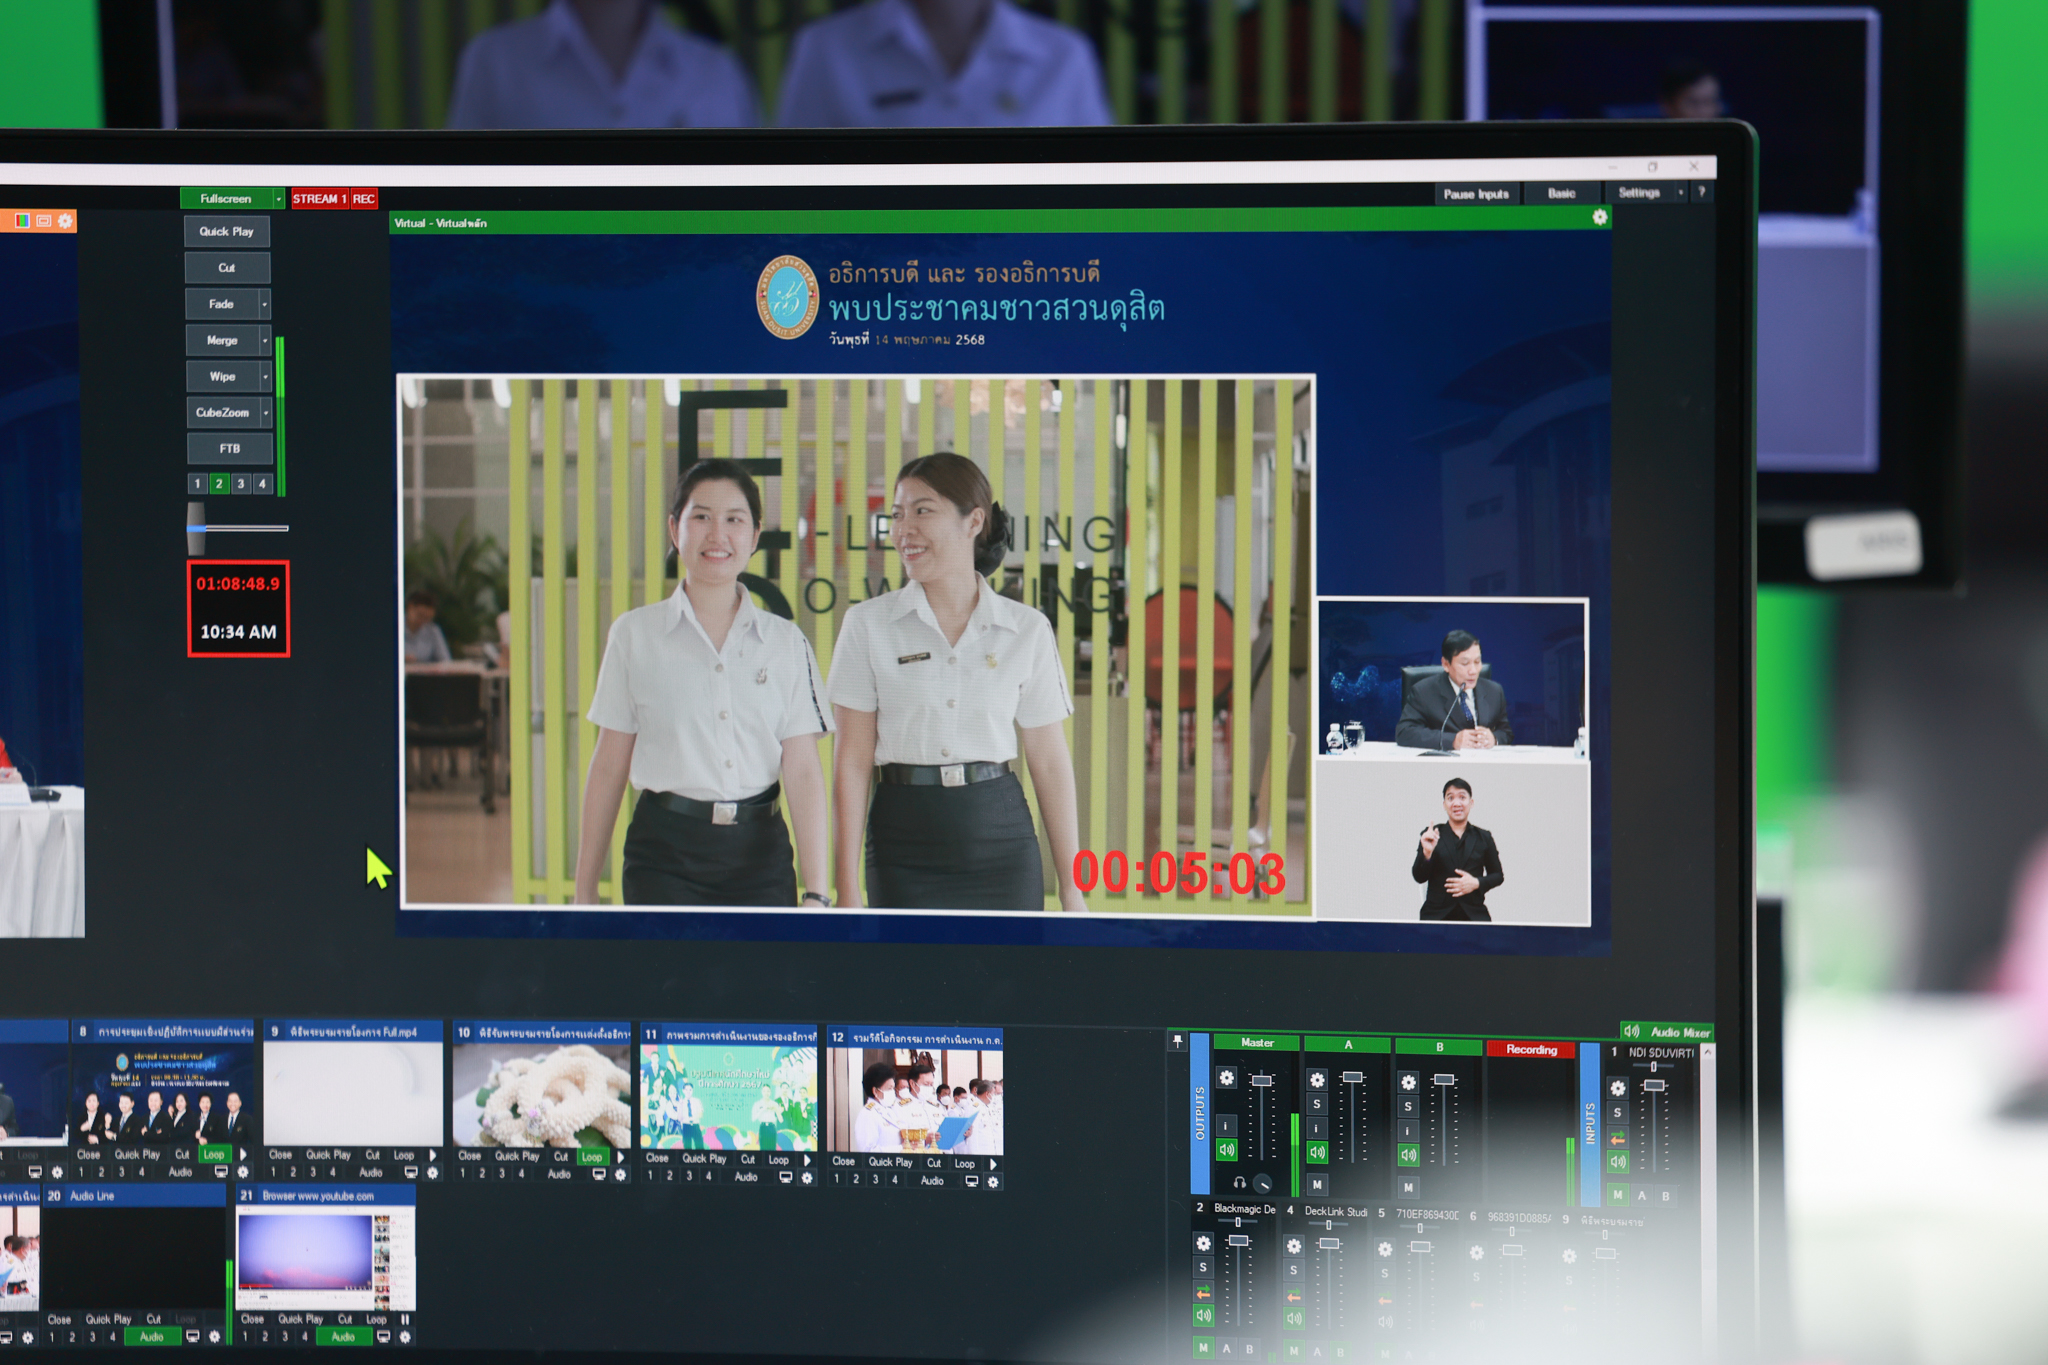This screenshot has width=2048, height=1365.
Task: Select input 9 Full.mp4 thumbnail
Action: tap(353, 1093)
